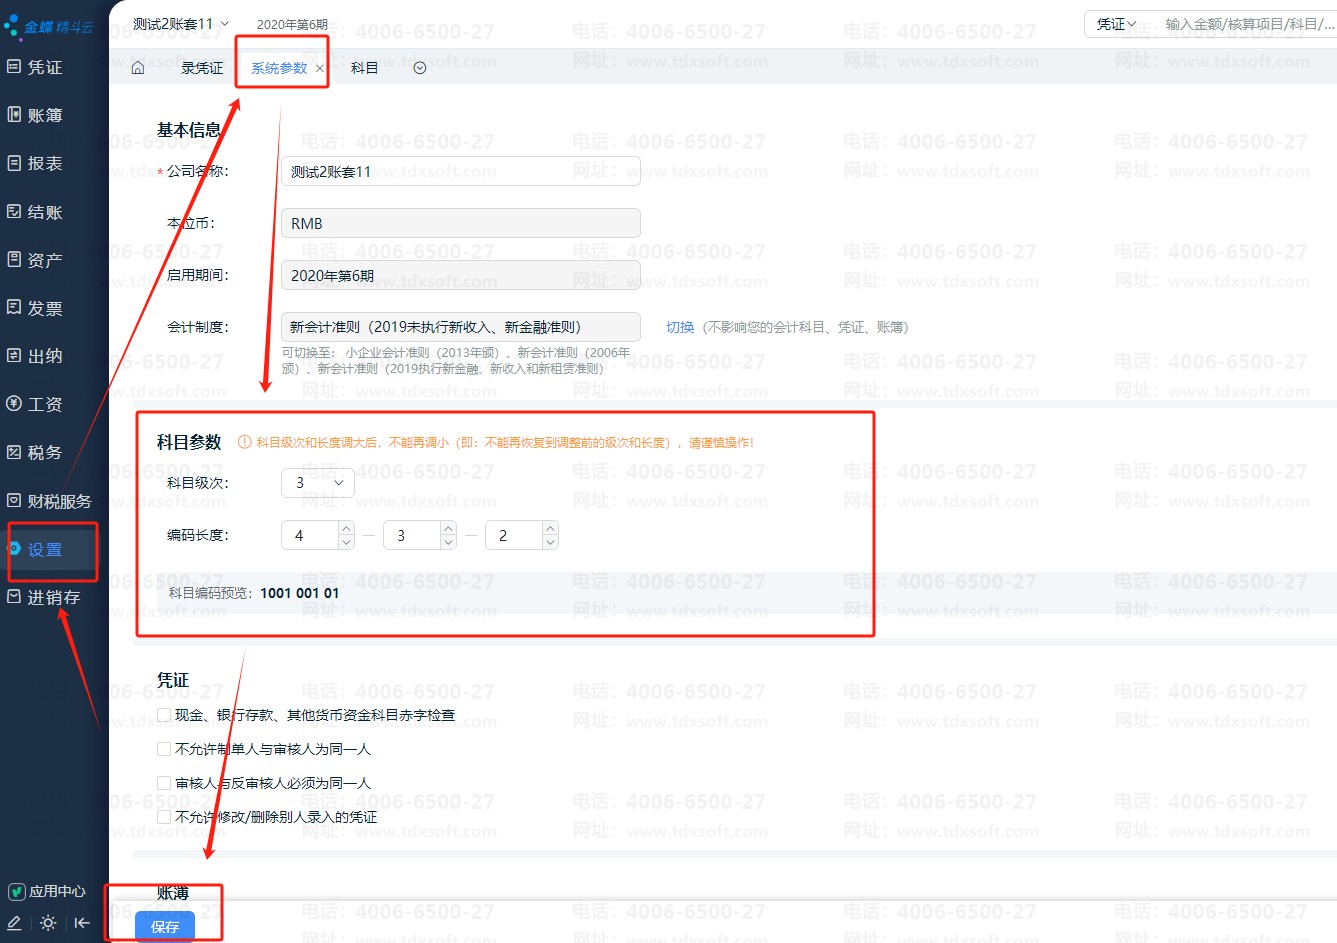The image size is (1337, 943).
Task: Increase the third 编码长度 value of 2
Action: tap(550, 529)
